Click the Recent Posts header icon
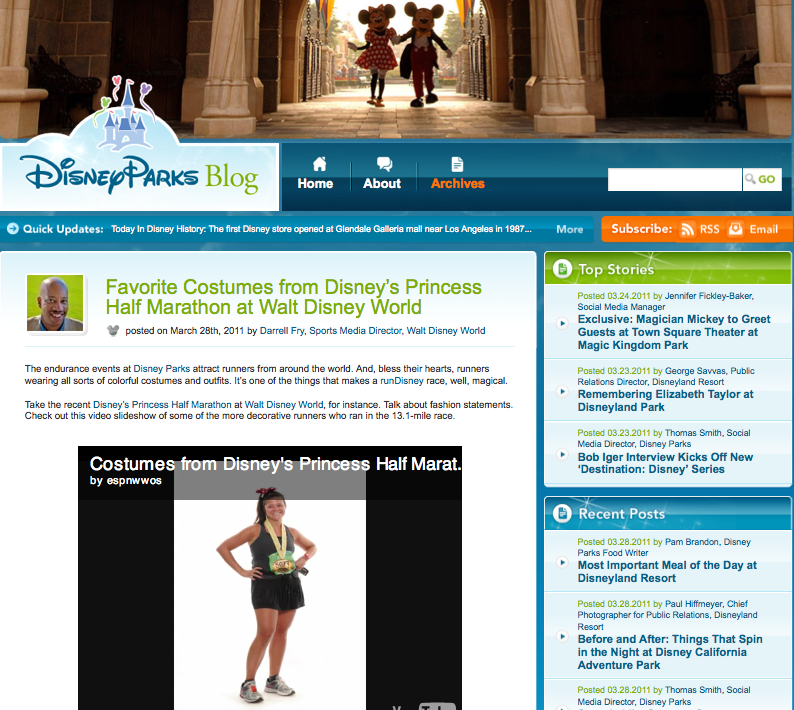 [x=562, y=514]
